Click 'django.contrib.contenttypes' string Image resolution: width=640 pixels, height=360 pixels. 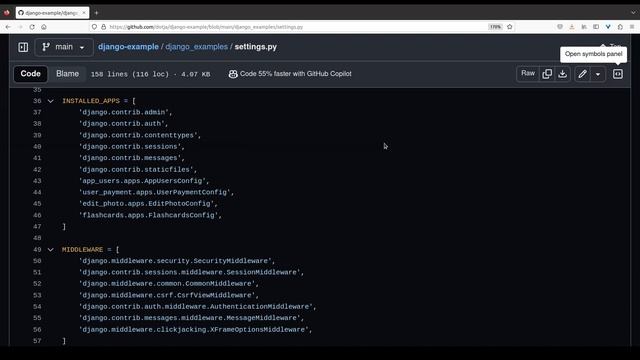tap(138, 135)
